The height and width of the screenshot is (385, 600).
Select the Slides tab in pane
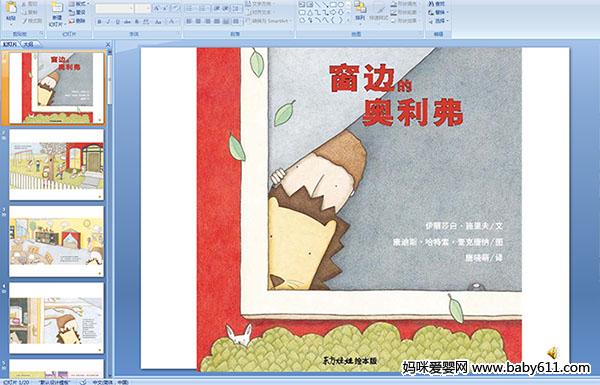click(x=10, y=44)
